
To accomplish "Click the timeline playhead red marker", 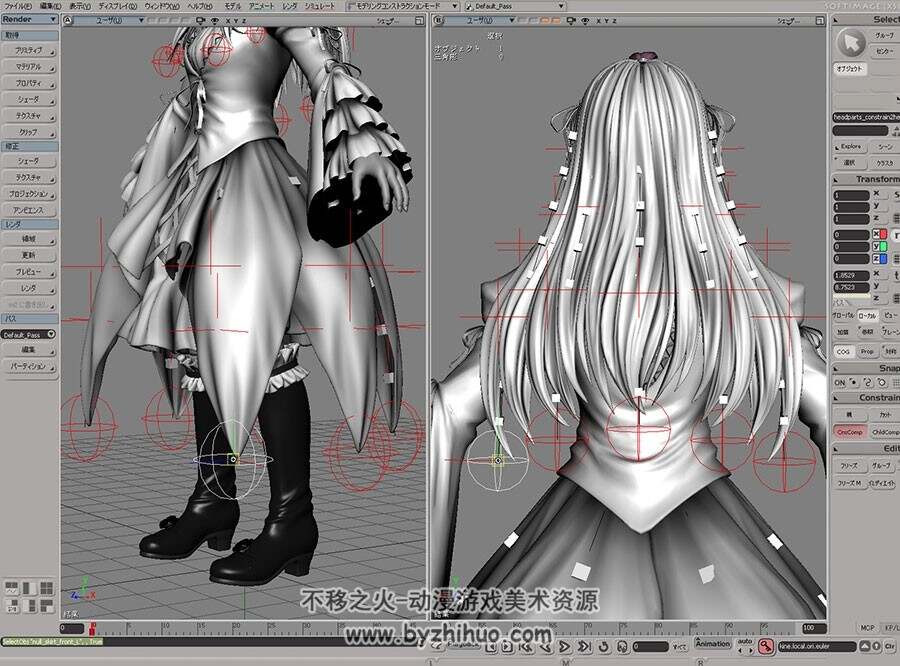I will (92, 627).
